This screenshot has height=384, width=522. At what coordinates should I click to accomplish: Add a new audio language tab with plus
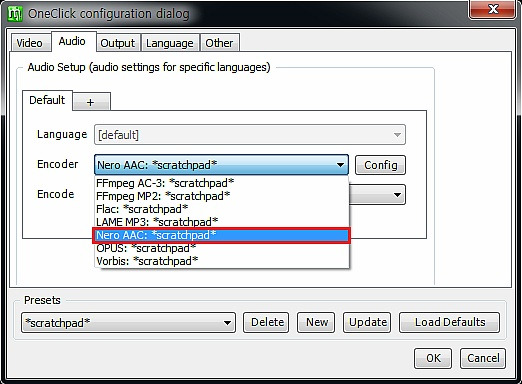(91, 102)
